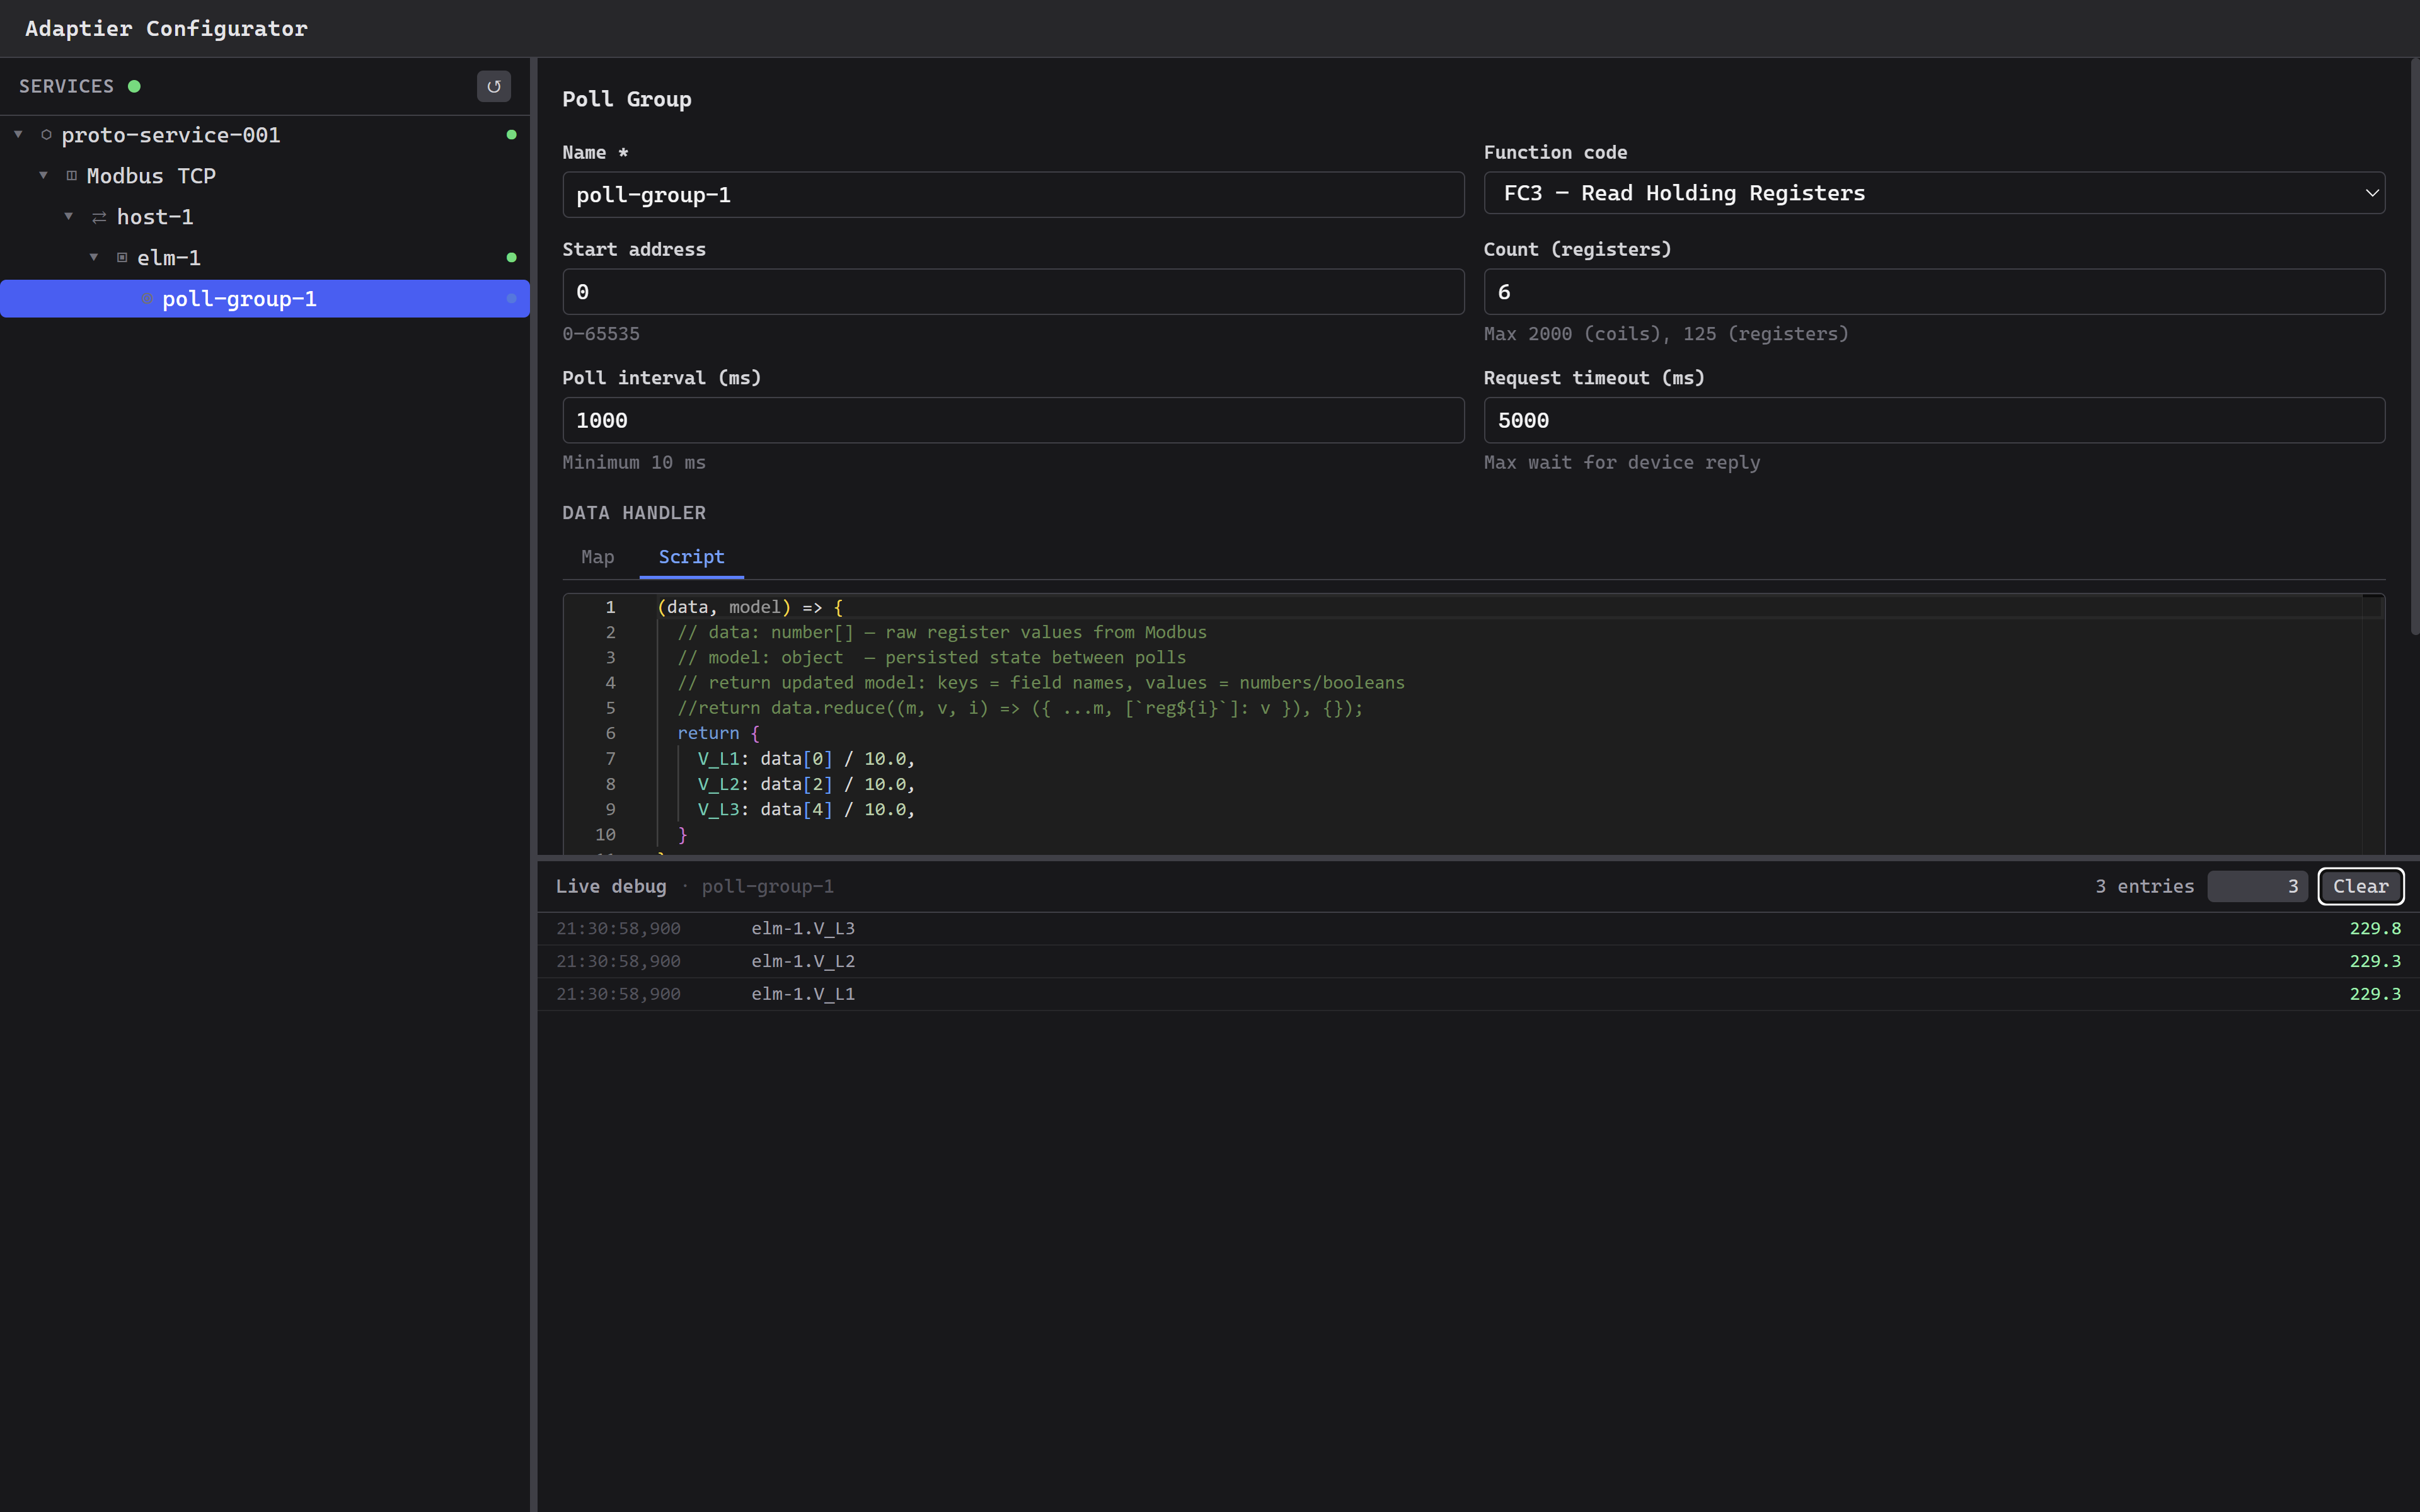Click the device icon next to elm-1
Viewport: 2420px width, 1512px height.
pyautogui.click(x=122, y=257)
